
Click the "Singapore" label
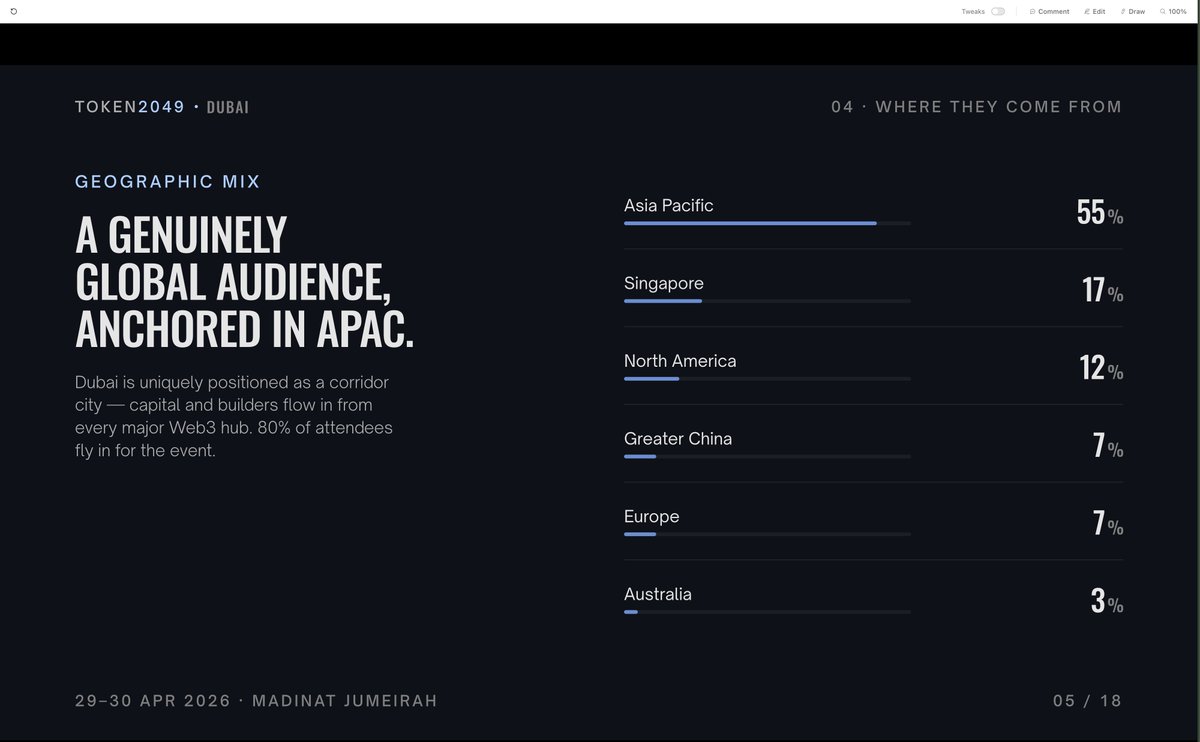(x=664, y=284)
